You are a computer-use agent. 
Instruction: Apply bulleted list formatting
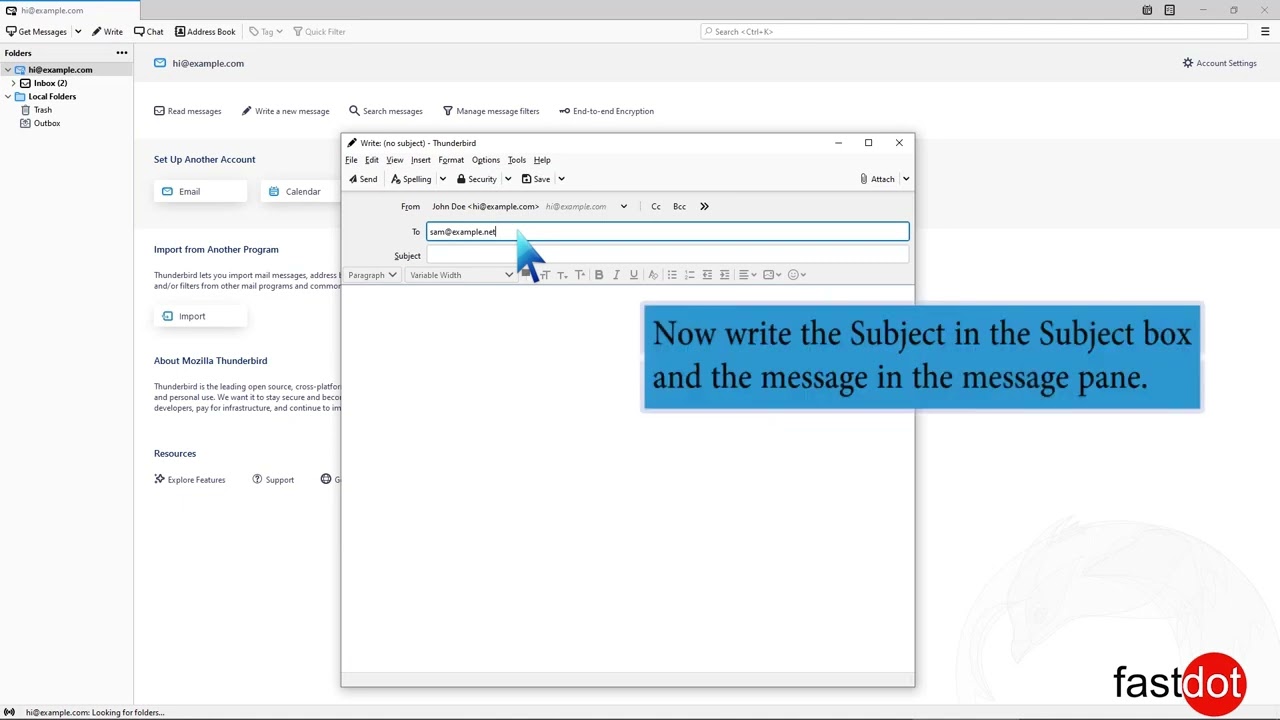click(672, 275)
